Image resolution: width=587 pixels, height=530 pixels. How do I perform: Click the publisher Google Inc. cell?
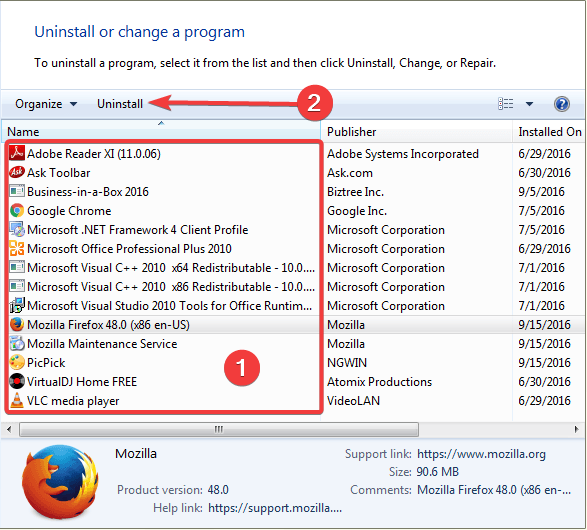[357, 211]
